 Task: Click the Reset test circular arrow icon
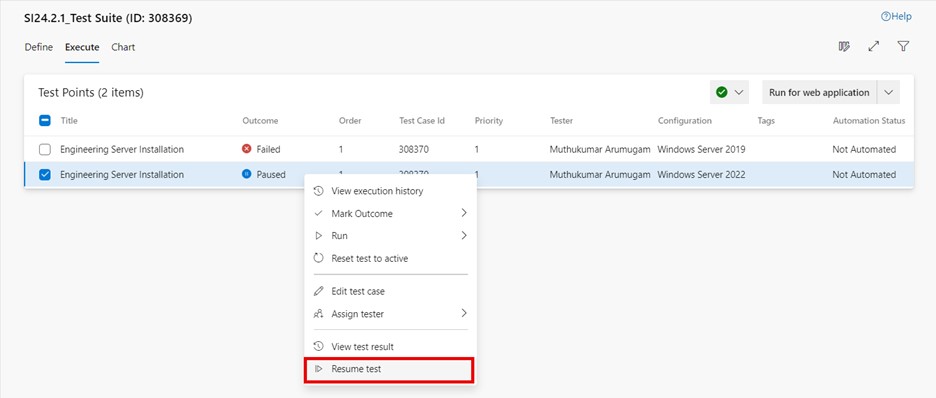coord(319,258)
